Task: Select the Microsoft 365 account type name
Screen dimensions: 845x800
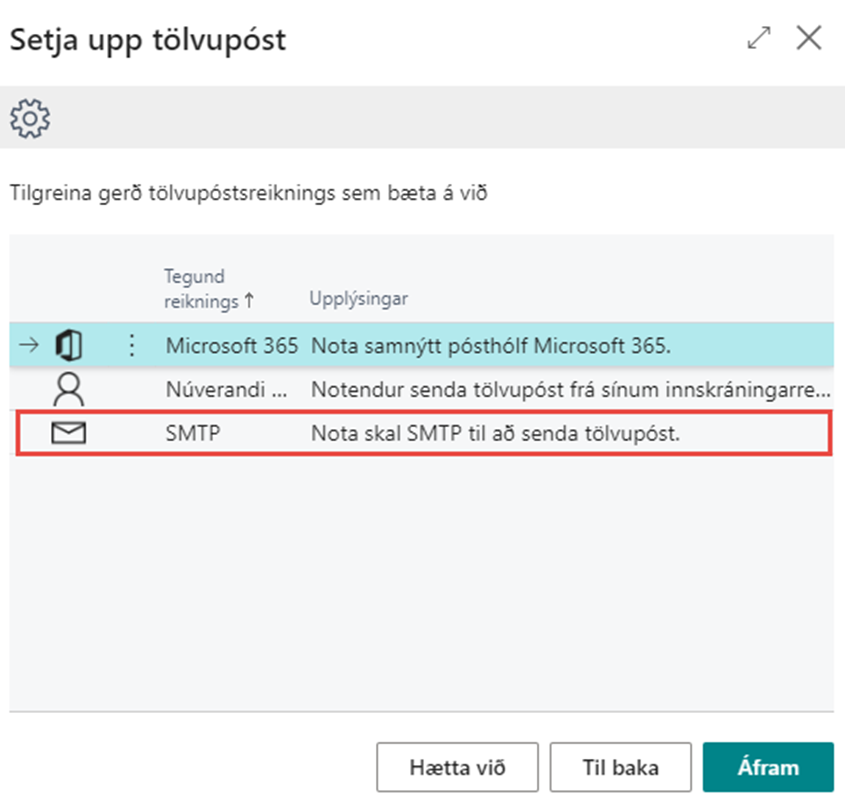Action: click(231, 346)
